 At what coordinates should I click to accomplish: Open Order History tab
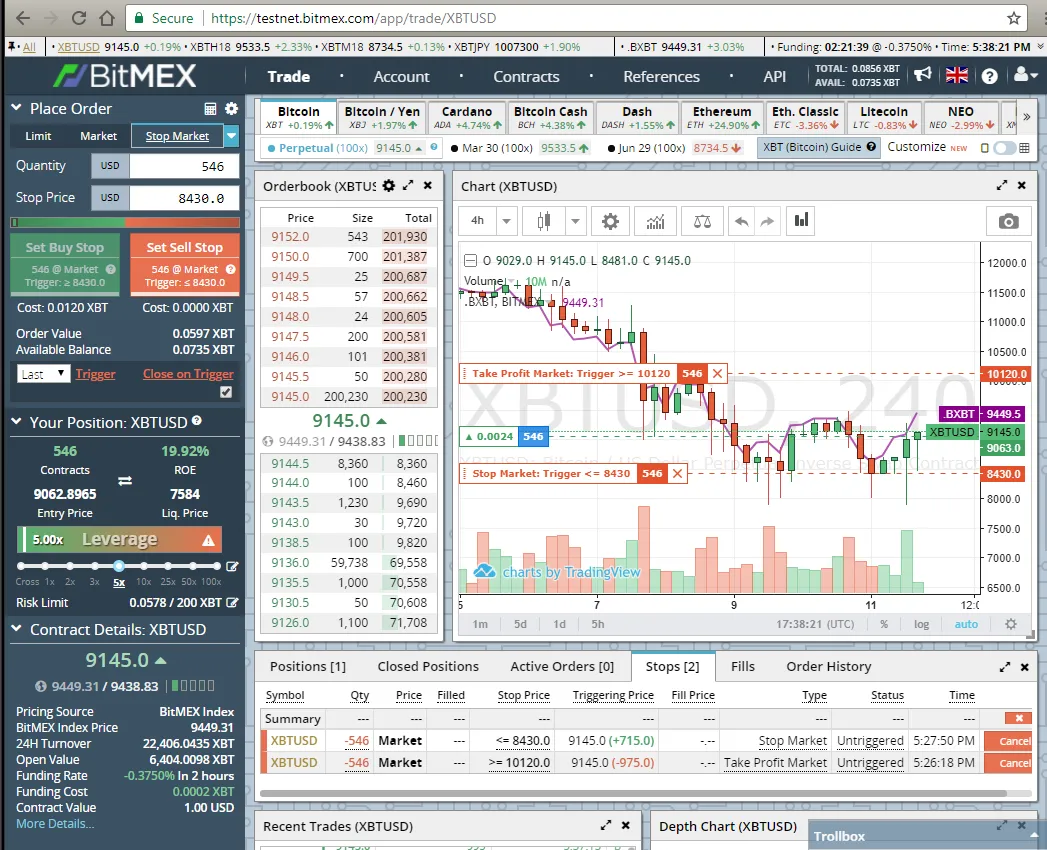[x=829, y=666]
